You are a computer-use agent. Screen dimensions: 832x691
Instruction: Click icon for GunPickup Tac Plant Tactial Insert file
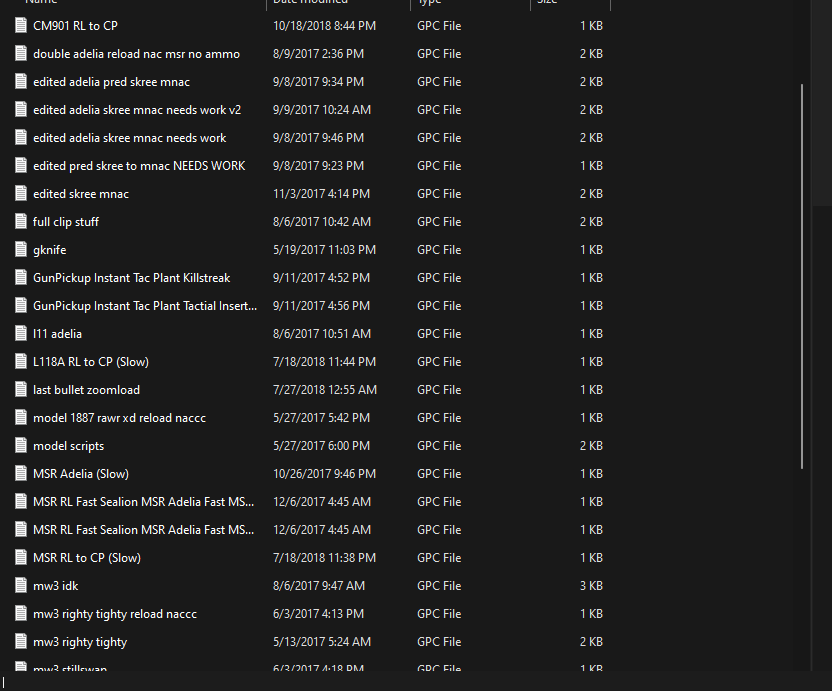click(21, 306)
